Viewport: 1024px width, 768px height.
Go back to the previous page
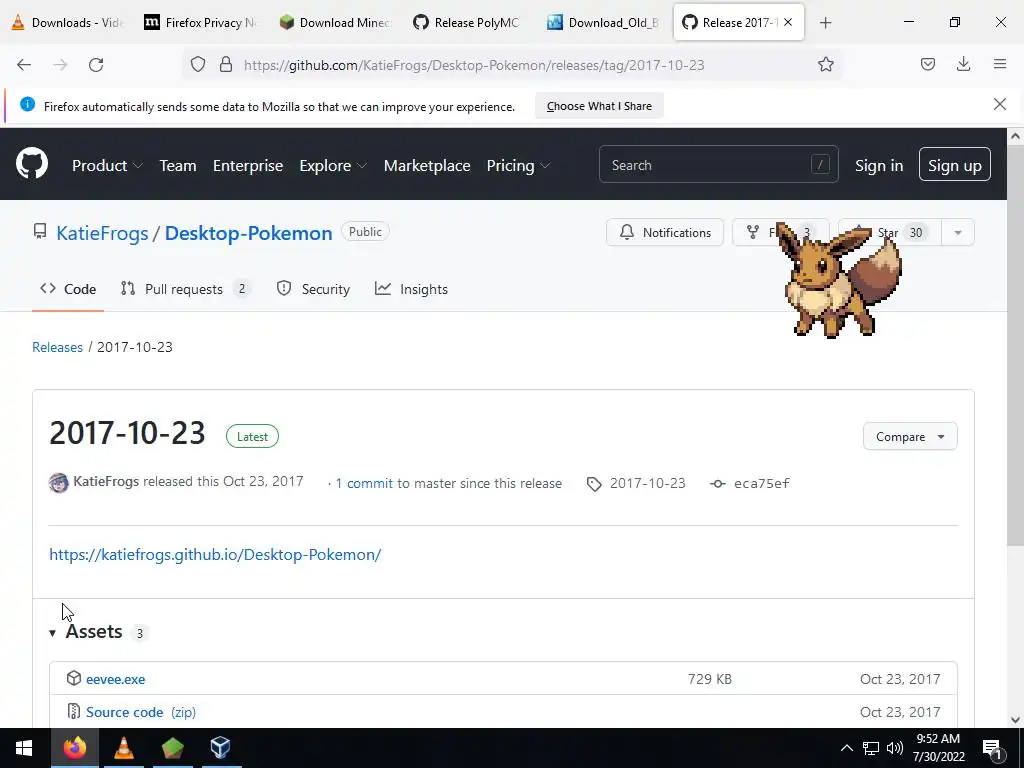(x=24, y=65)
